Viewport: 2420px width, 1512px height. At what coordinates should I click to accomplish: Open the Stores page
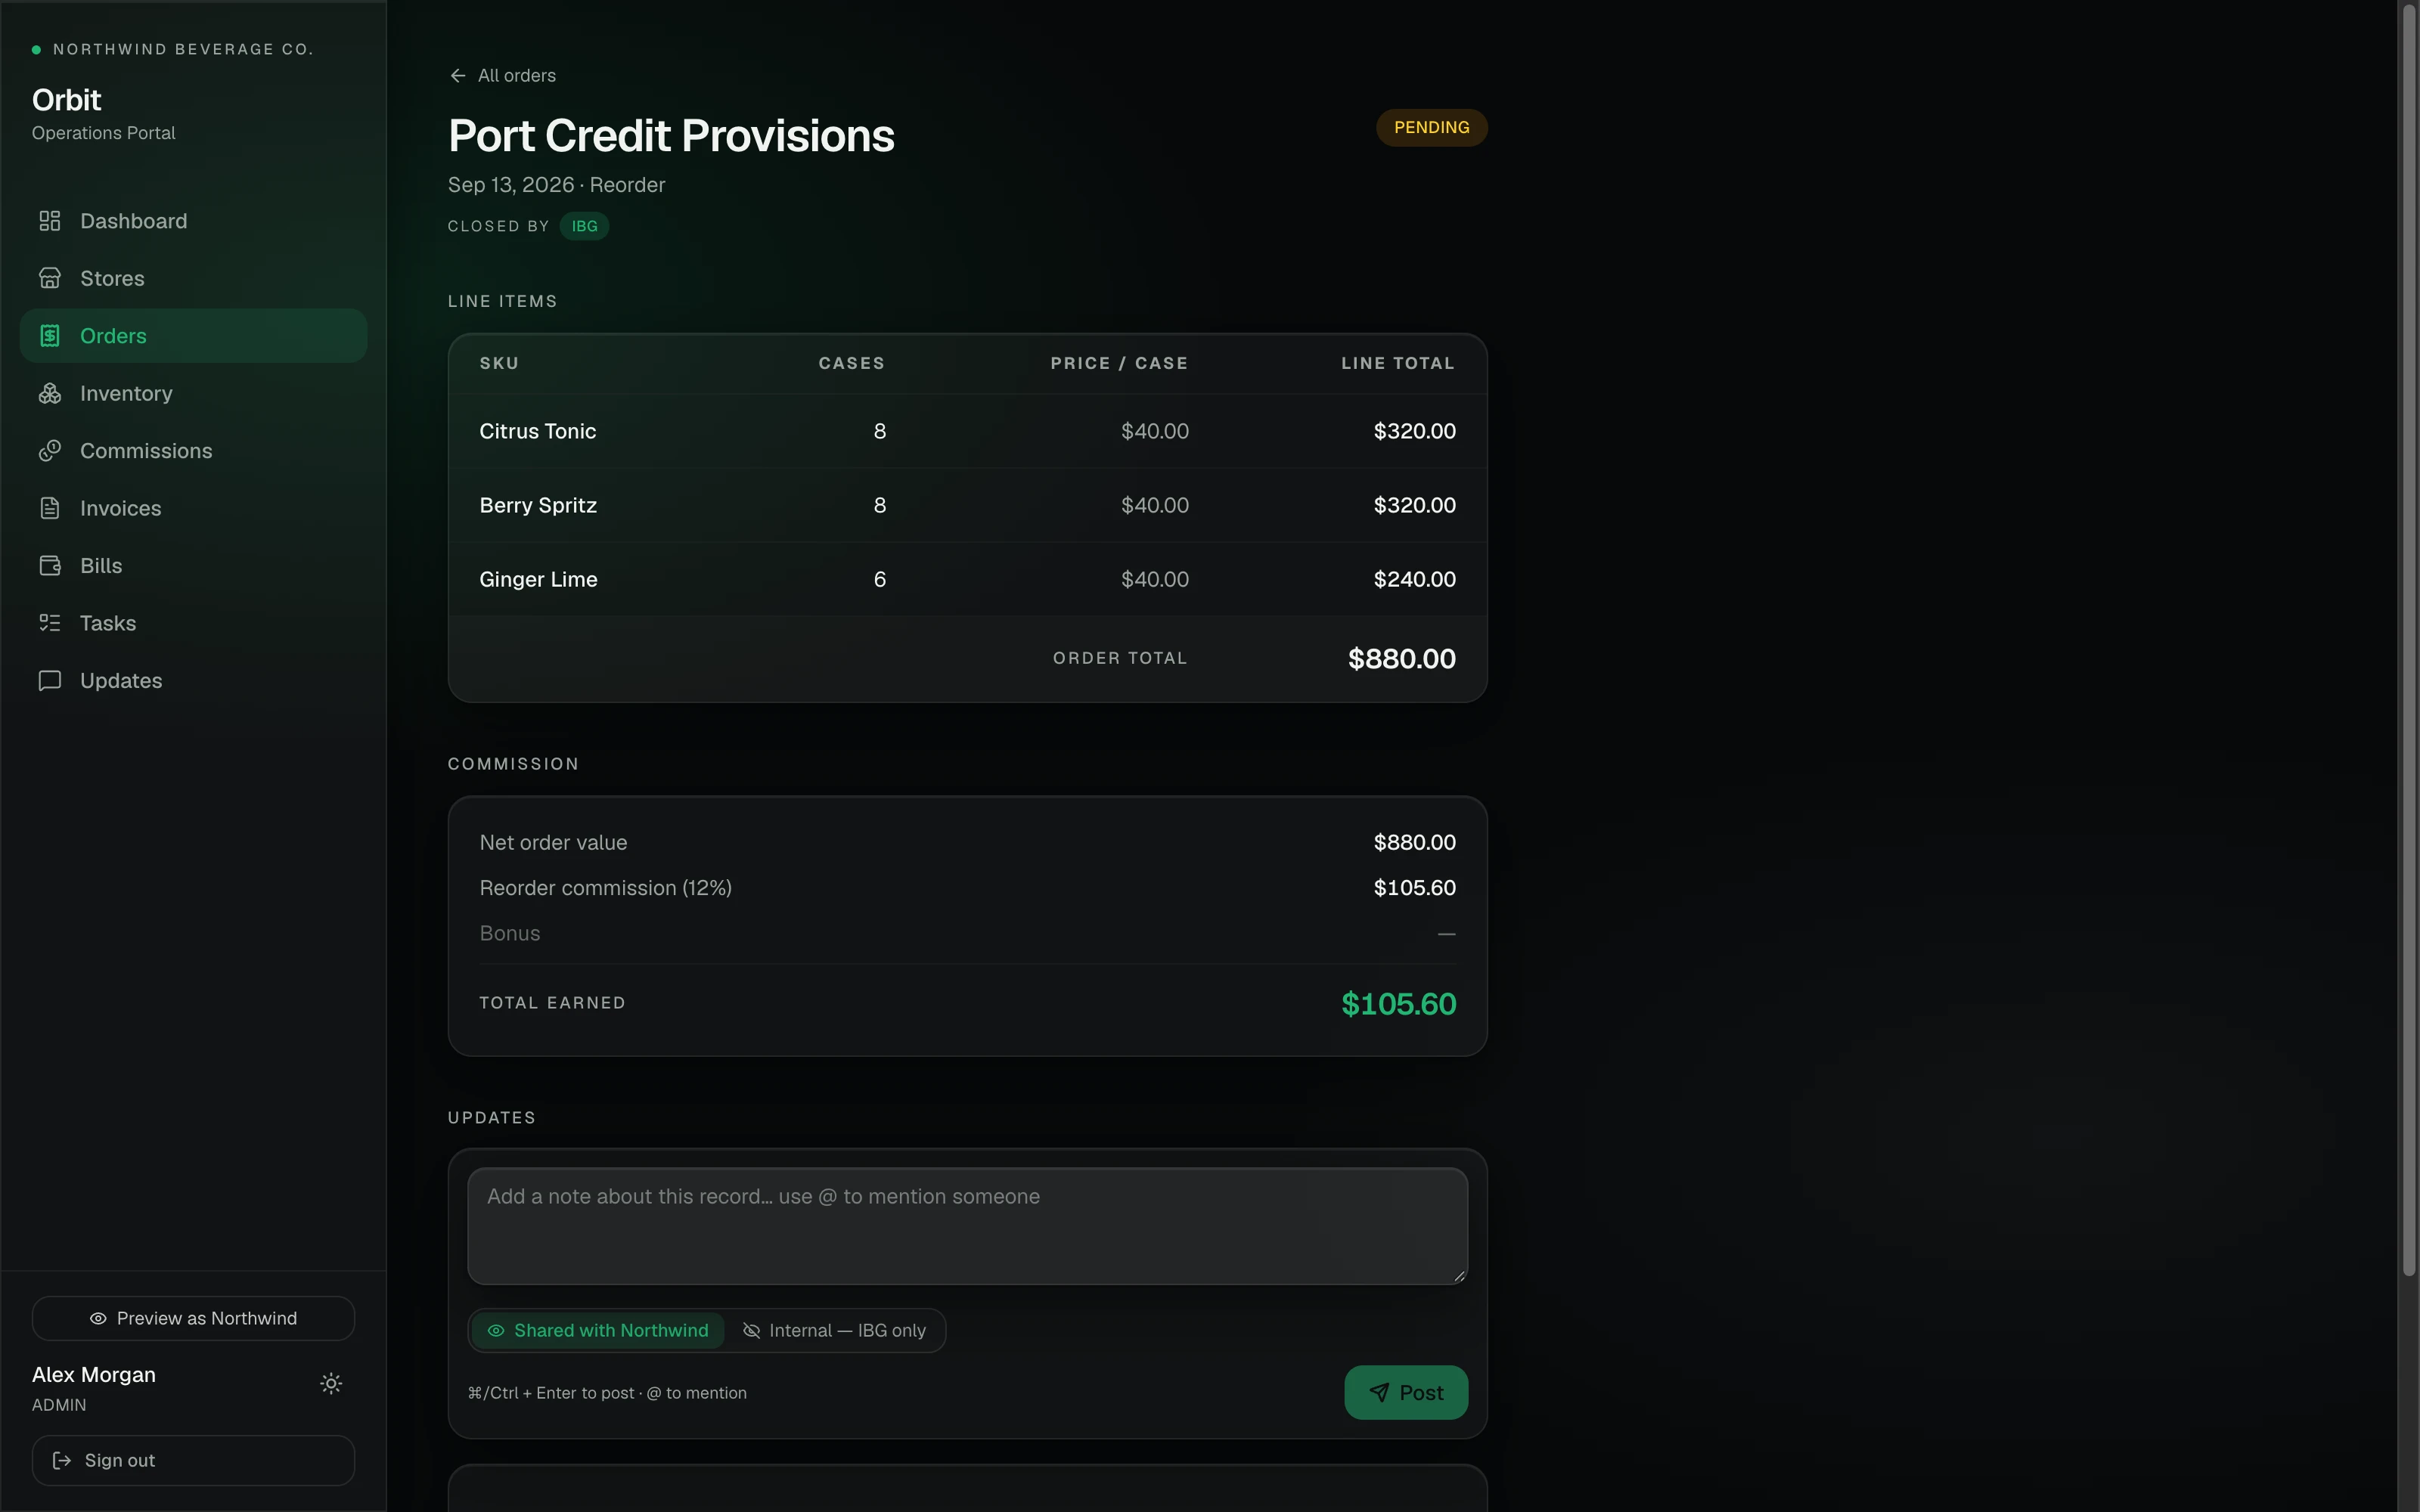click(193, 278)
